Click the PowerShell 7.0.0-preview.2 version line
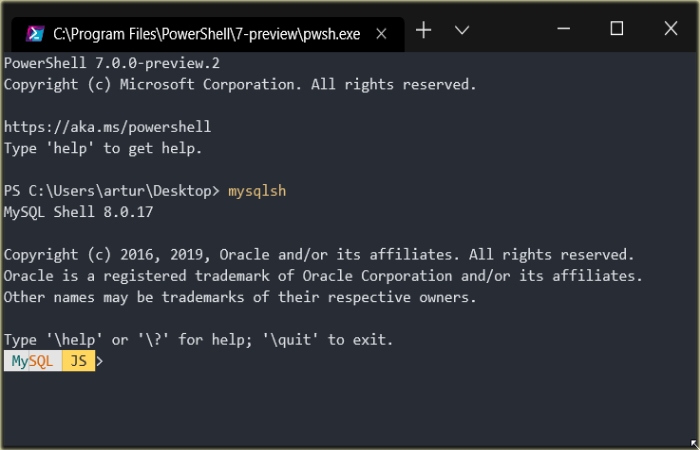 pos(112,63)
